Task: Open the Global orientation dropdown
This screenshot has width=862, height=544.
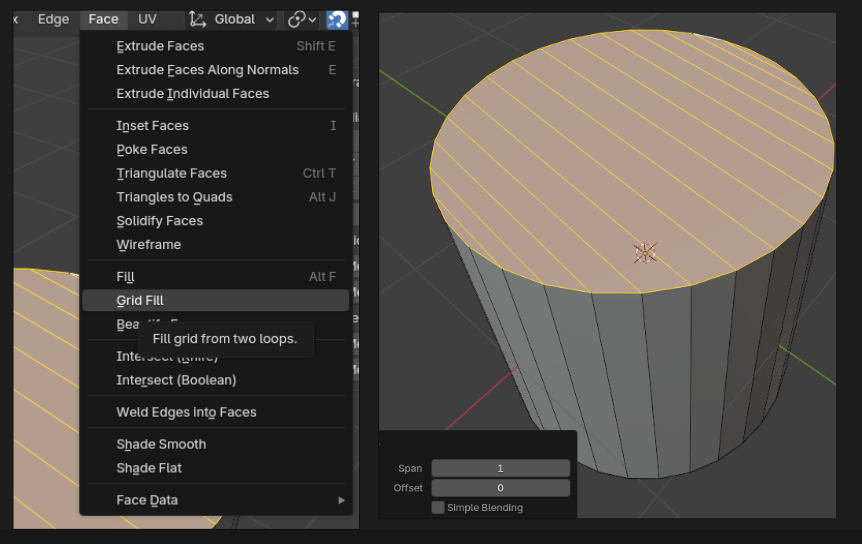Action: [243, 19]
